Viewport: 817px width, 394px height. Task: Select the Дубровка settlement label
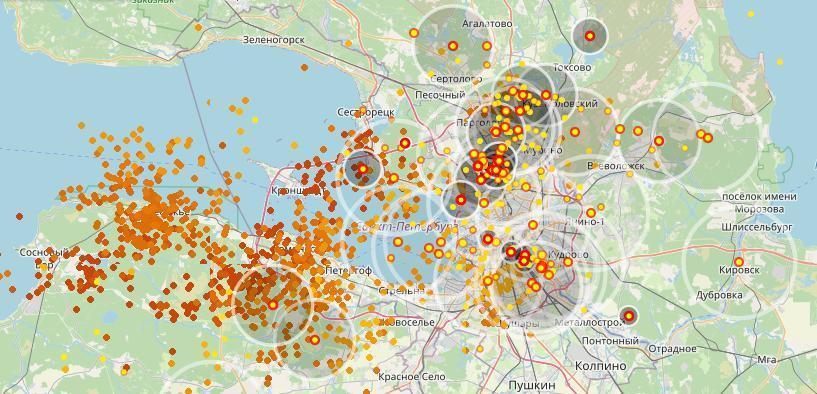click(719, 295)
